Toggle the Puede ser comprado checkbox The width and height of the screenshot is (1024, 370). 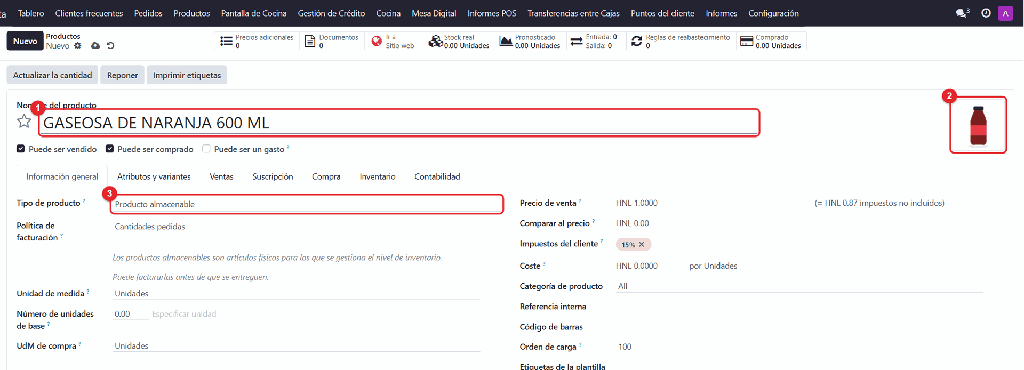click(110, 149)
